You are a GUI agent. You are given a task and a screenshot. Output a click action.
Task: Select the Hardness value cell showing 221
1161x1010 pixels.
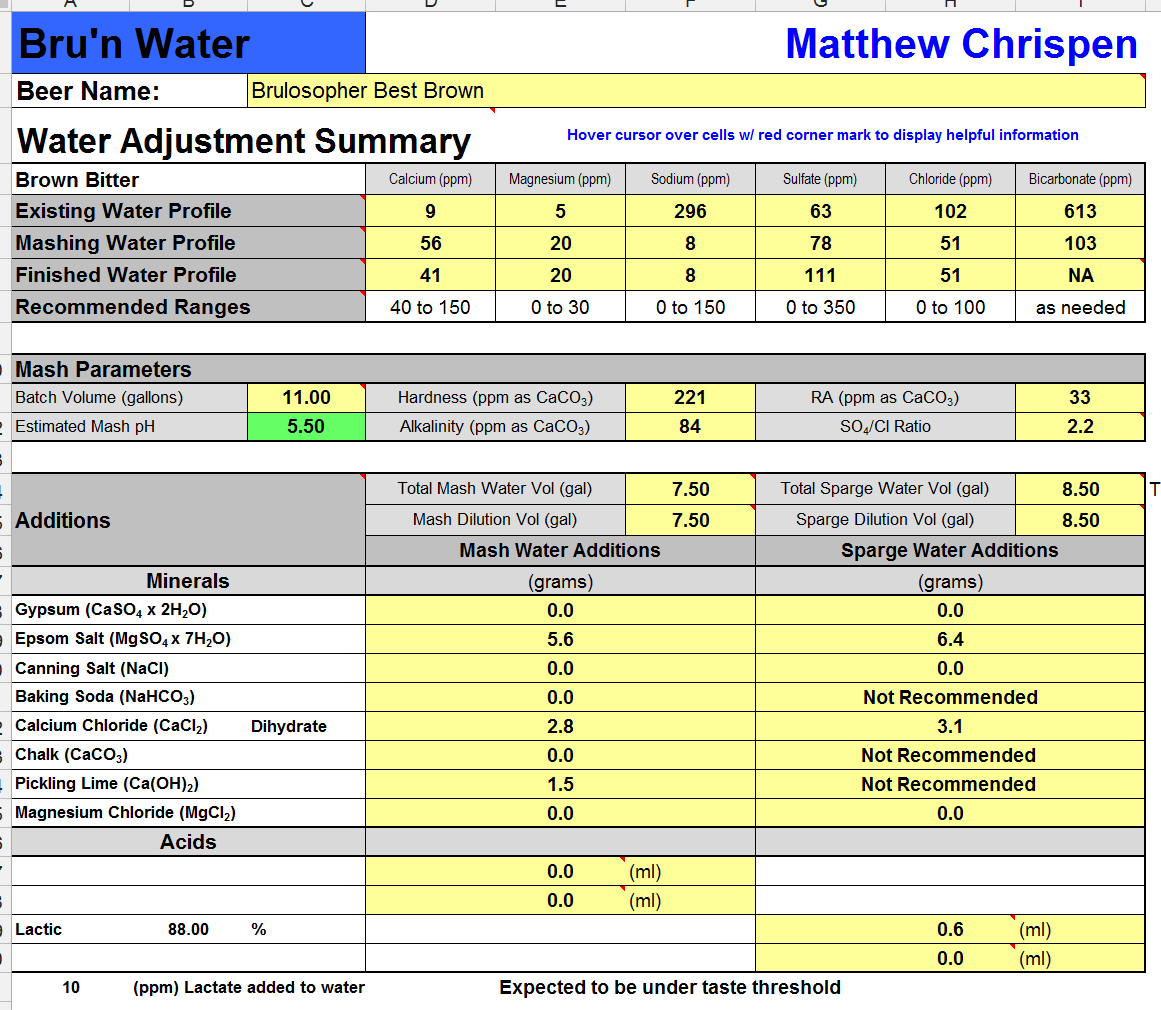[x=690, y=397]
